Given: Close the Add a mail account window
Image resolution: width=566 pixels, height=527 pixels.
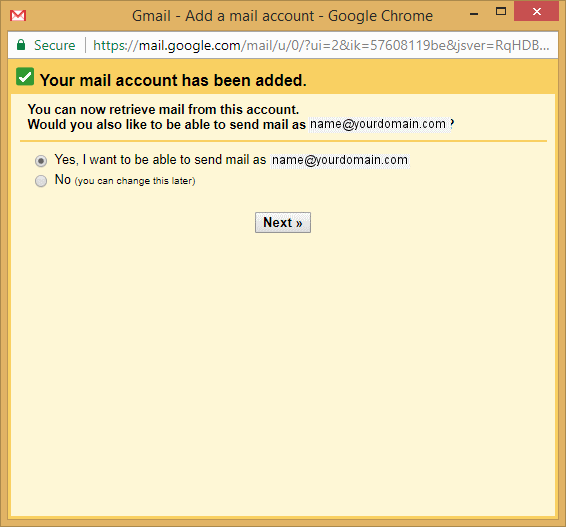Looking at the screenshot, I should click(536, 12).
